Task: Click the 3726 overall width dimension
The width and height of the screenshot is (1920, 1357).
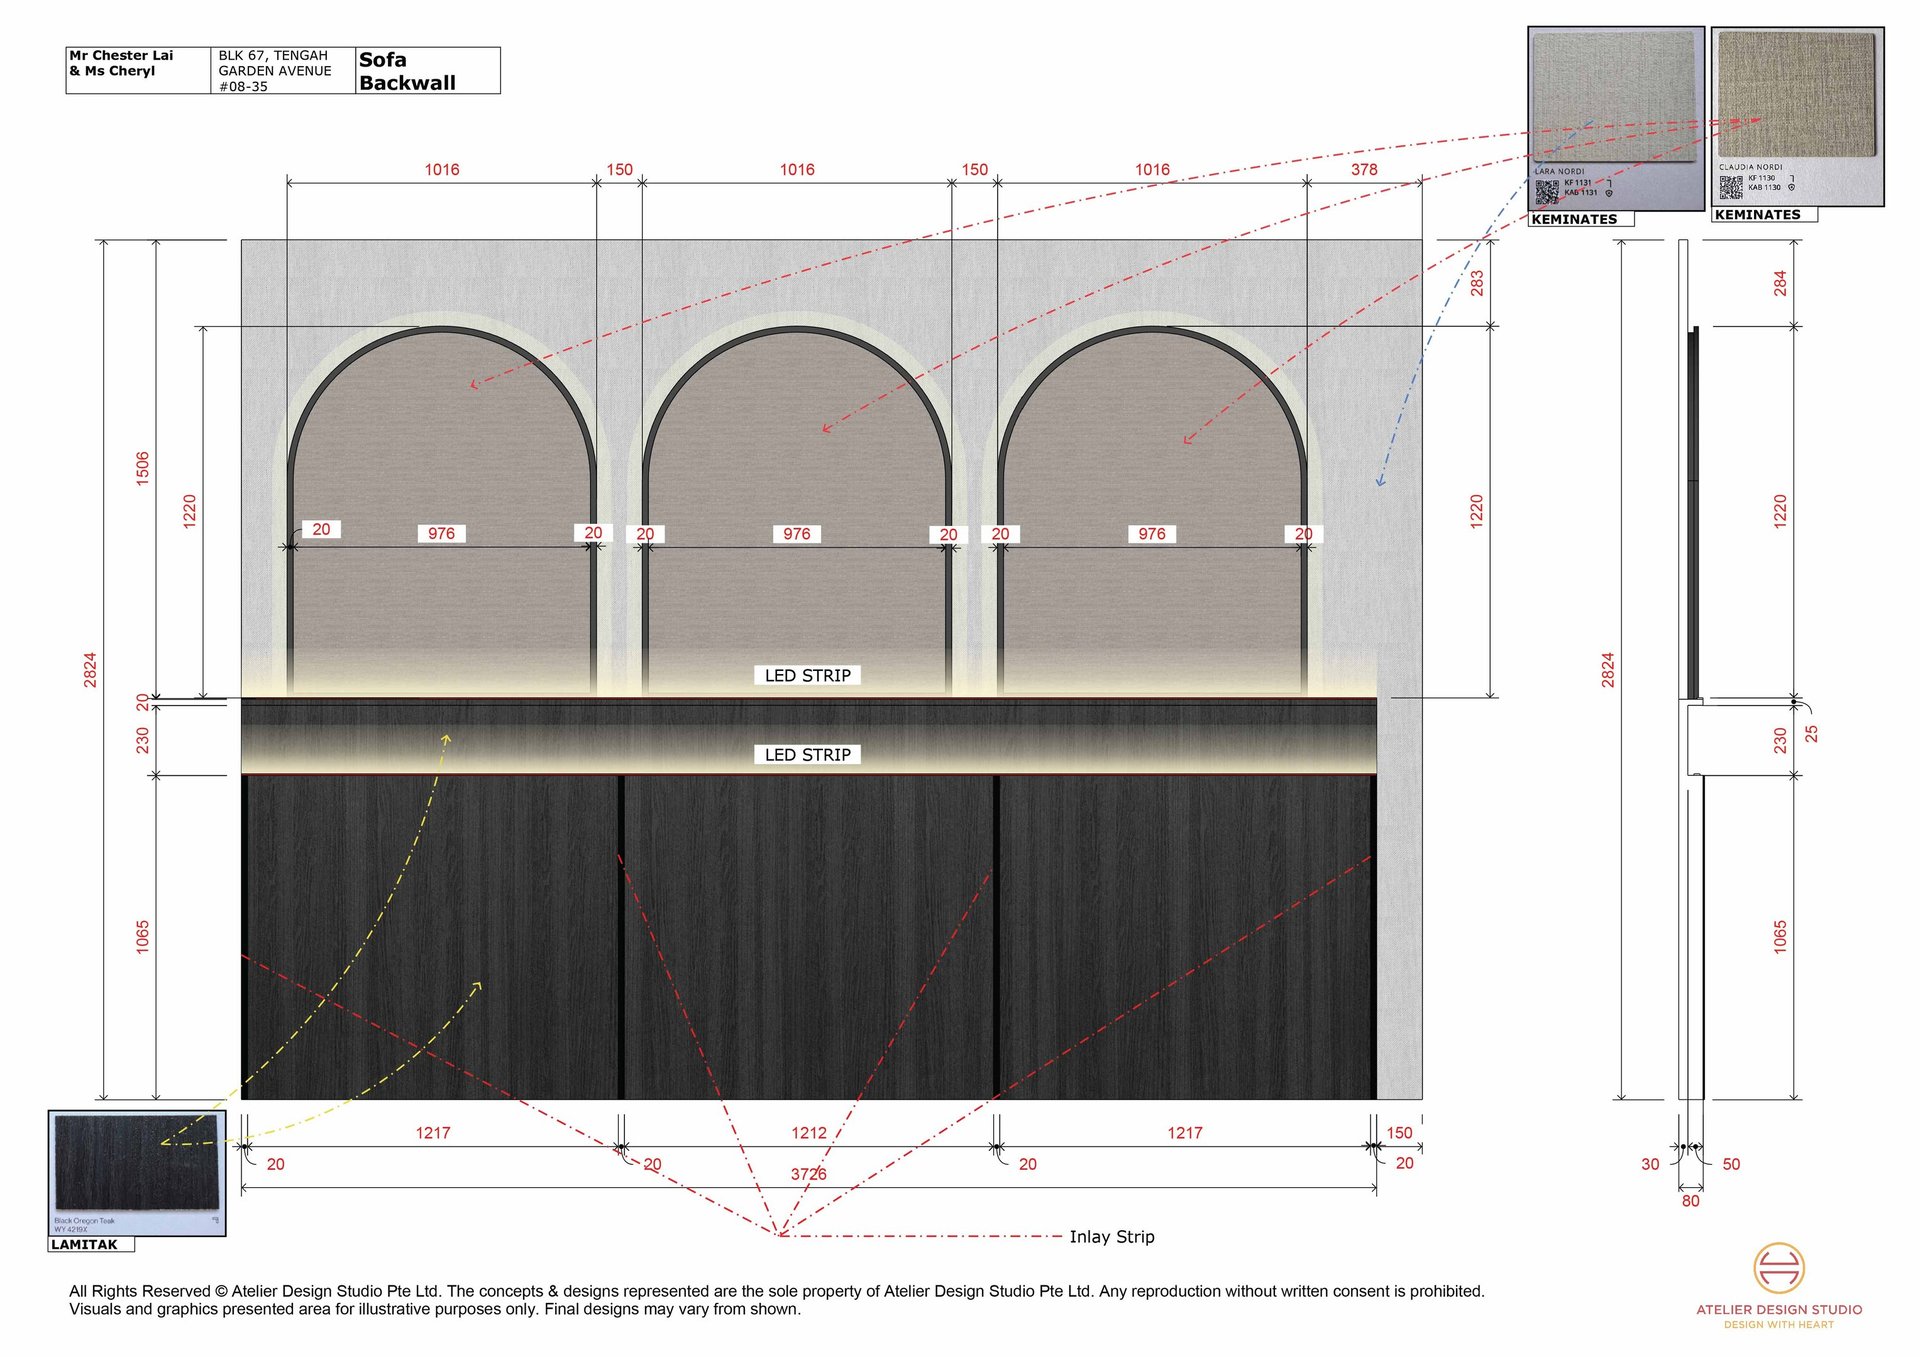Action: click(x=808, y=1174)
